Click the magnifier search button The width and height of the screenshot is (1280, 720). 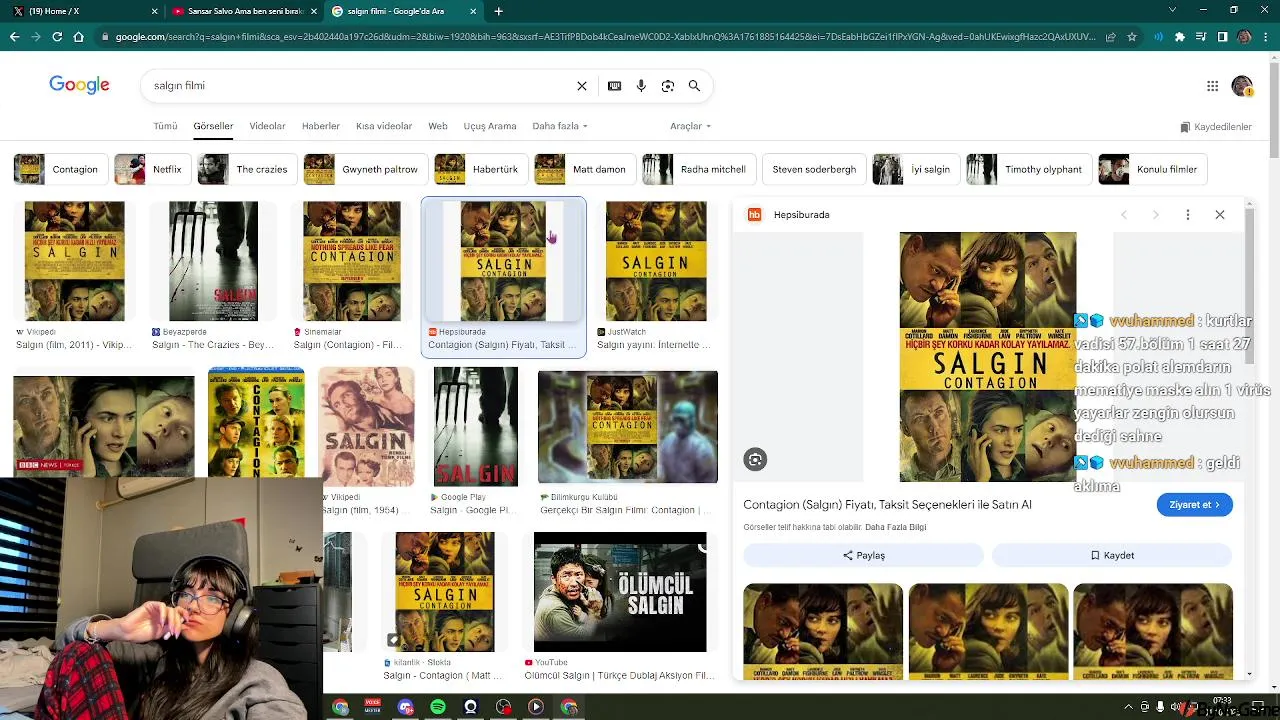(x=694, y=86)
